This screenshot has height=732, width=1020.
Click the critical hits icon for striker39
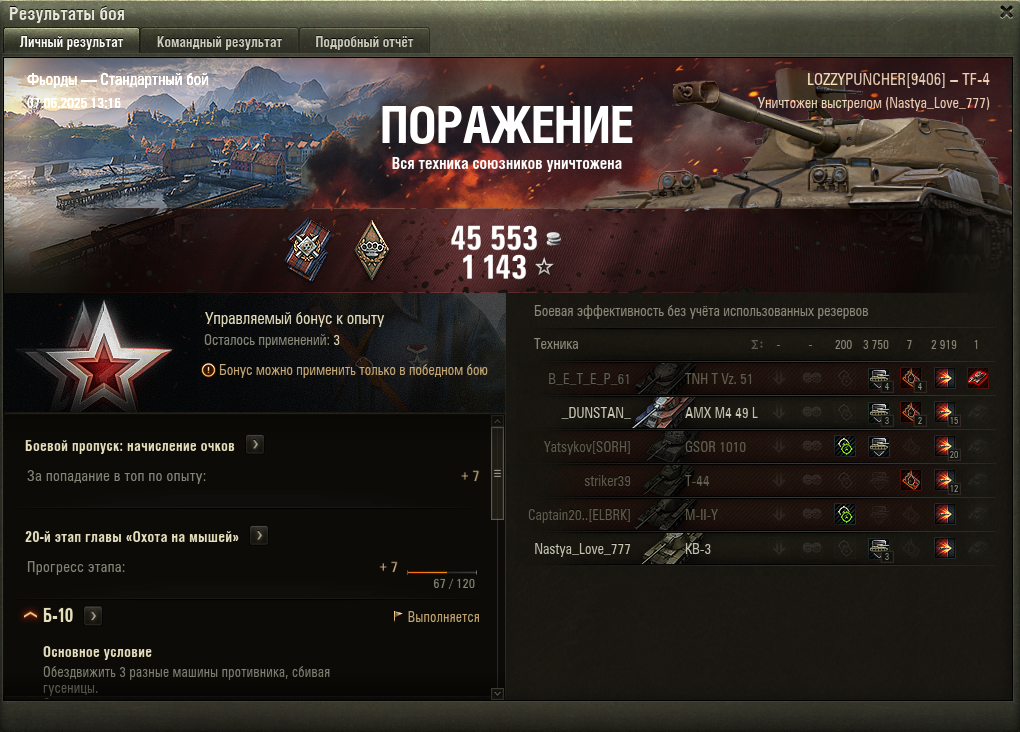pos(911,480)
